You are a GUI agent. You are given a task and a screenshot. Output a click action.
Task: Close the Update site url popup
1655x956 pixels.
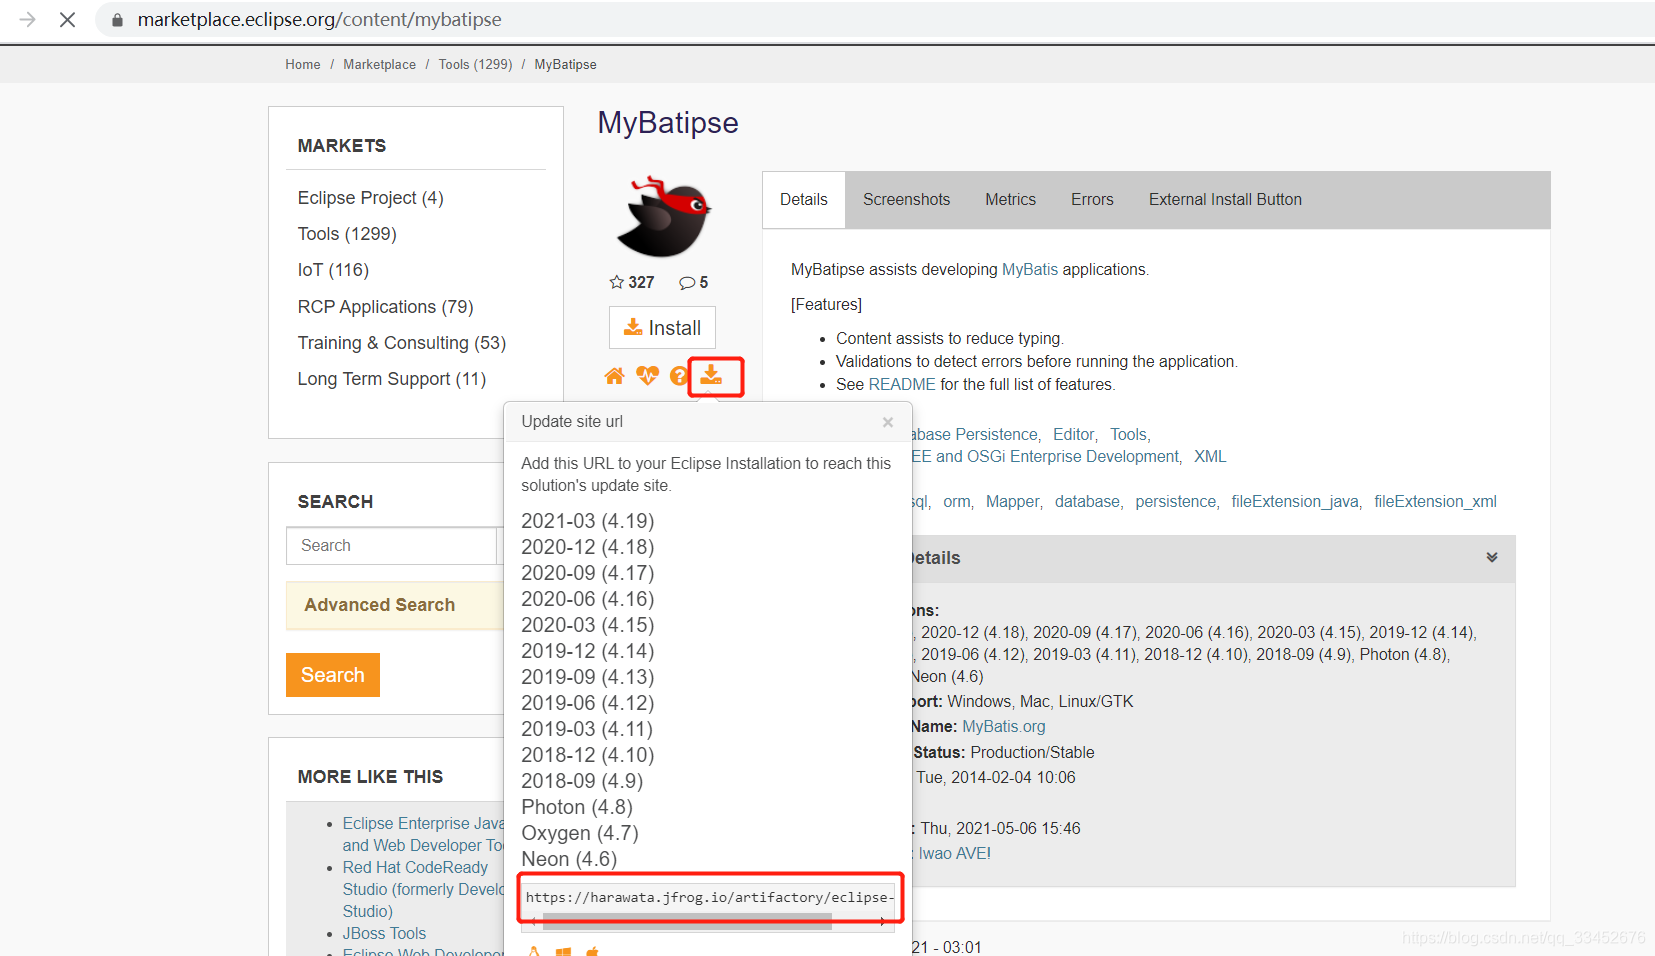tap(888, 422)
